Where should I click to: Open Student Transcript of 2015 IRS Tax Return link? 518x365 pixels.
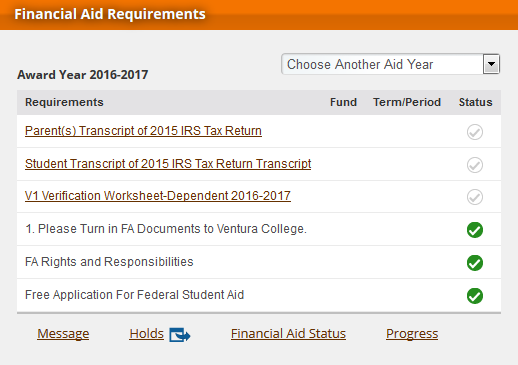tap(168, 164)
